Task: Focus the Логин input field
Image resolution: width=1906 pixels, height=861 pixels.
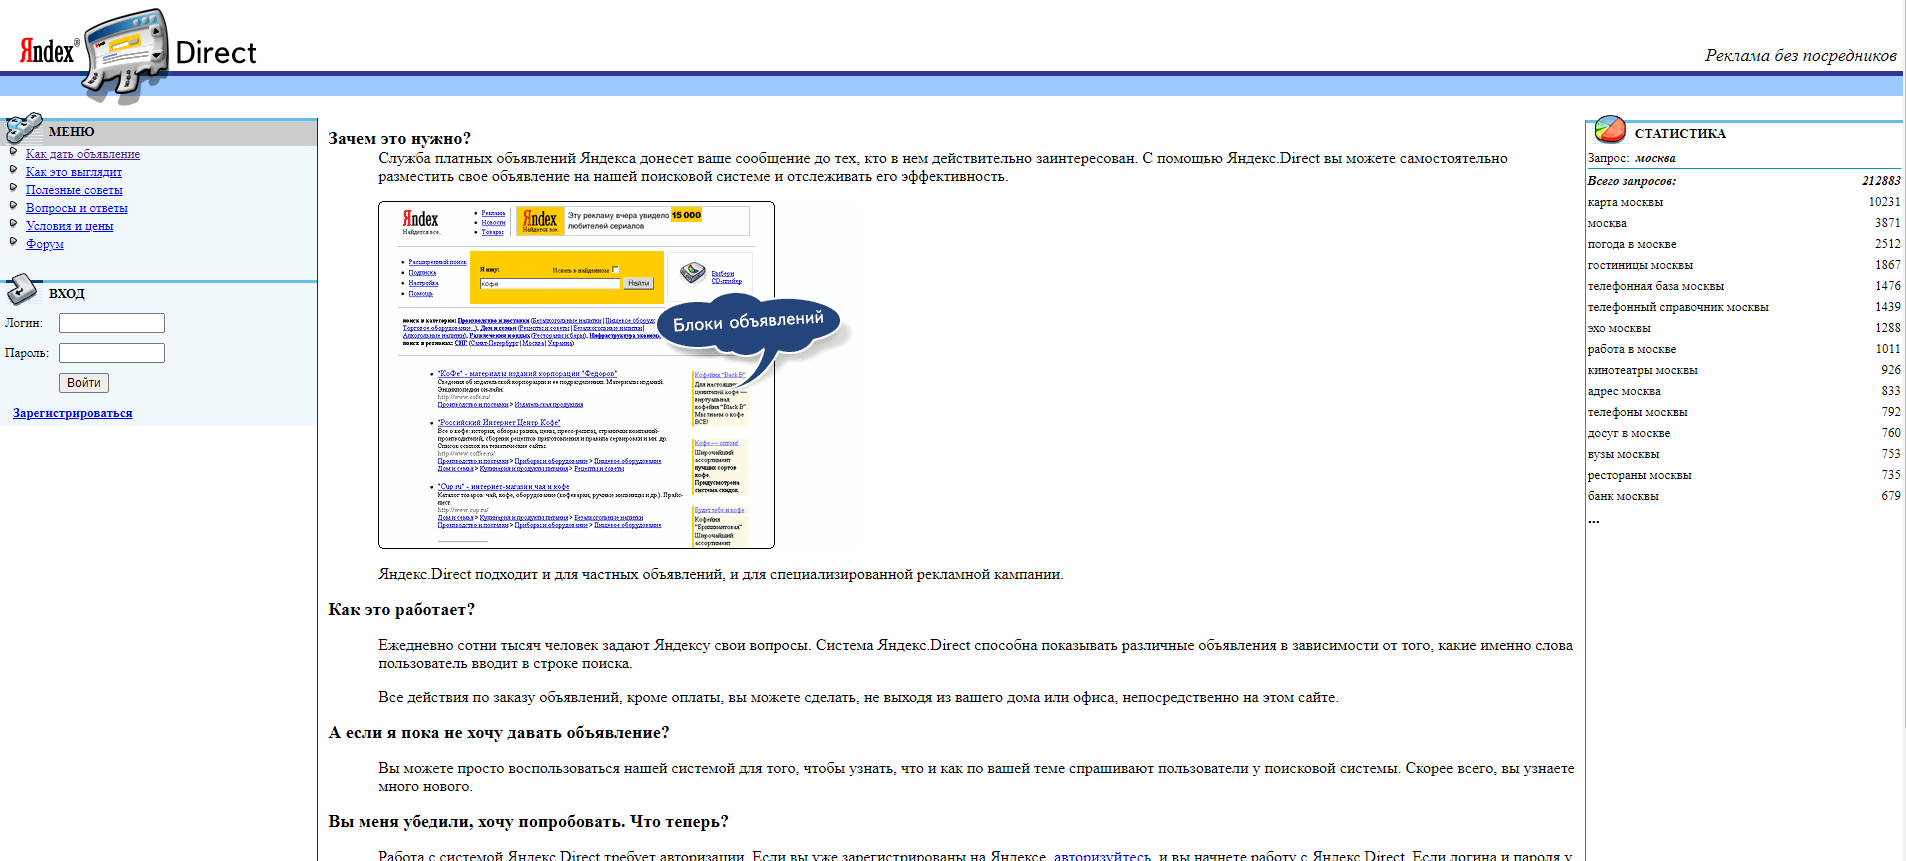Action: (x=111, y=323)
